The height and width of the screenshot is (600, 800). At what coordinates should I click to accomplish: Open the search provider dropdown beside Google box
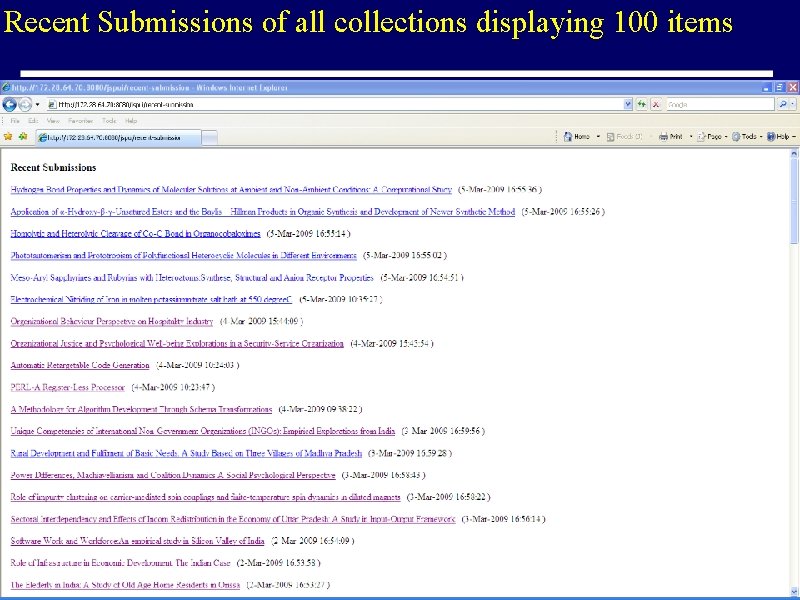pos(792,103)
